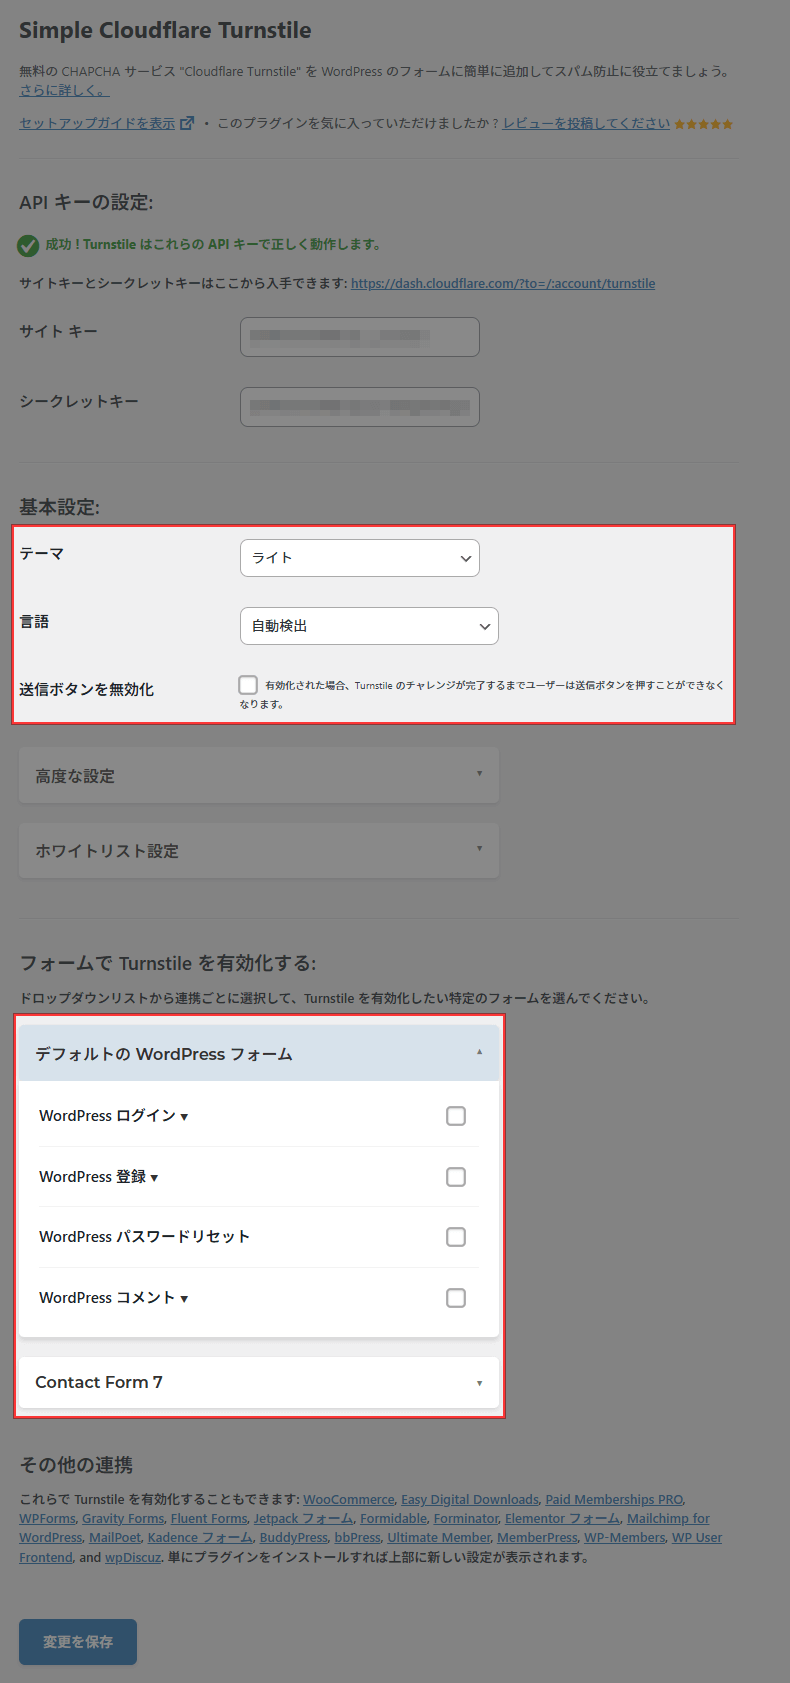Expand the ホワイトリスト設定 section
This screenshot has height=1683, width=790.
(x=259, y=851)
